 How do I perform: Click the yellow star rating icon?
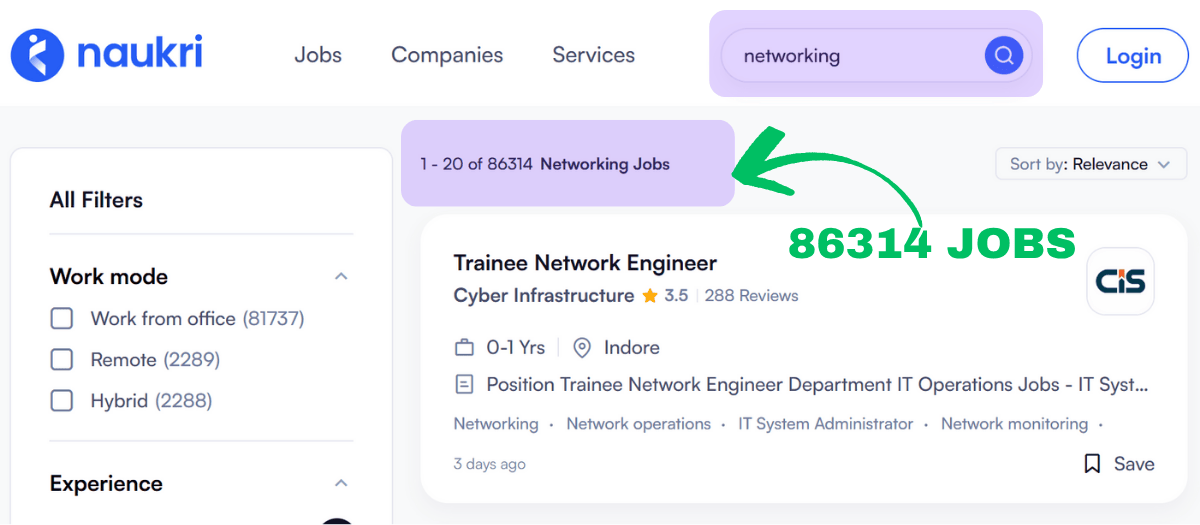pos(650,296)
